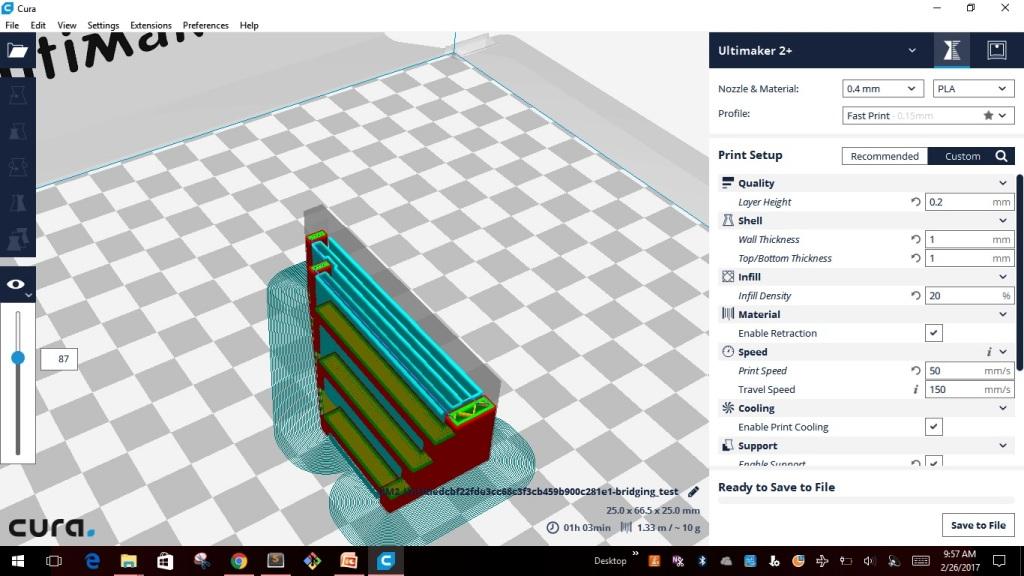
Task: Click the Shell category icon
Action: [728, 221]
